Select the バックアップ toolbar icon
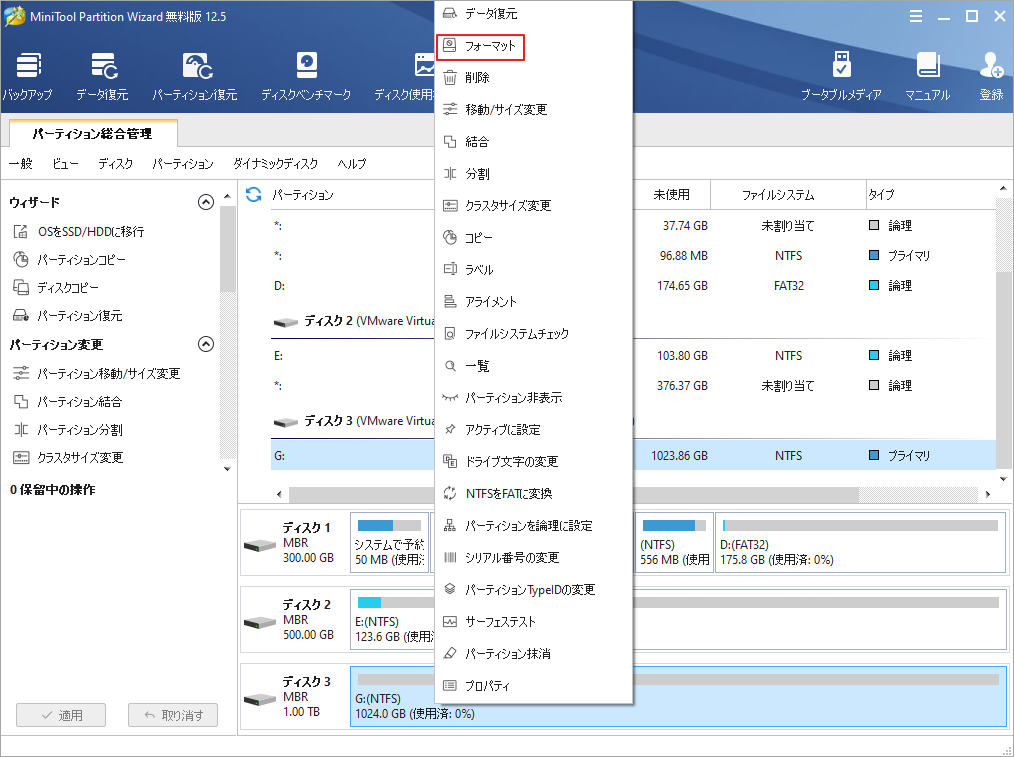Viewport: 1014px width, 757px height. 28,75
